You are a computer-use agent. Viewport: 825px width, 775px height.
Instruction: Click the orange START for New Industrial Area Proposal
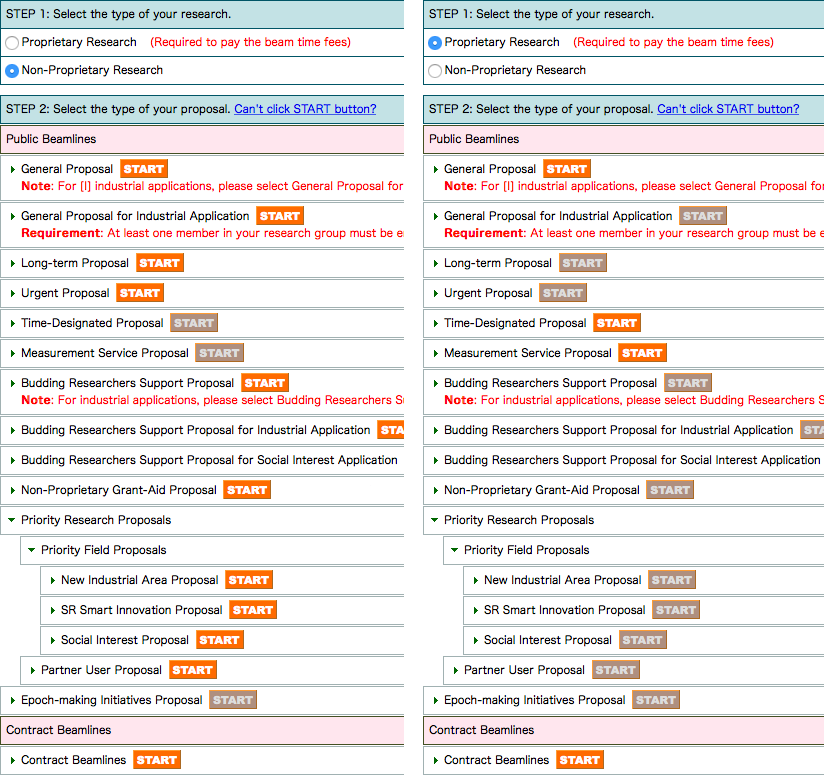249,580
